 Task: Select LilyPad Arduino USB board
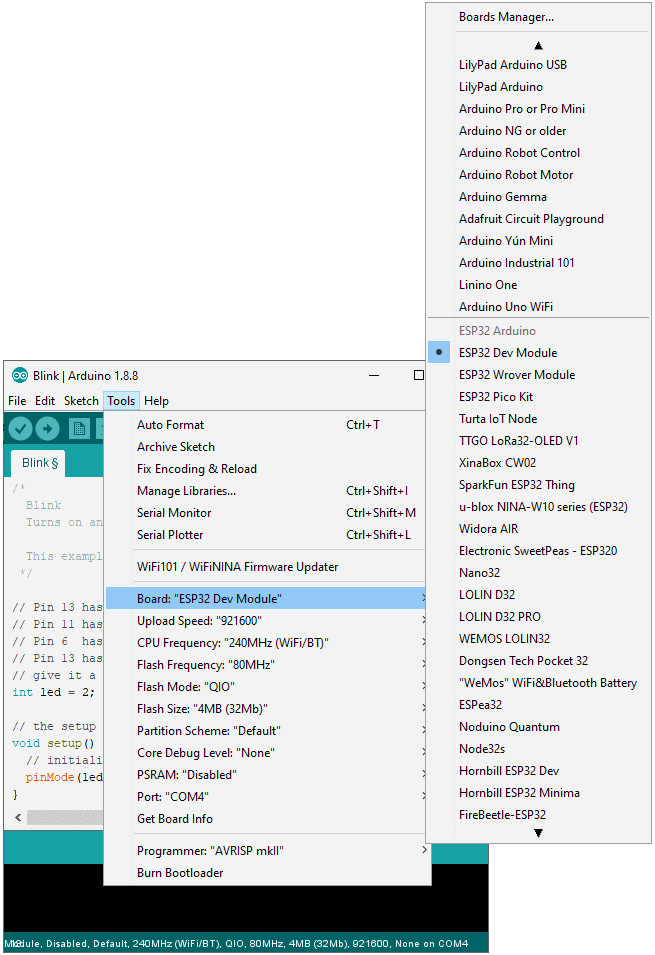click(539, 65)
